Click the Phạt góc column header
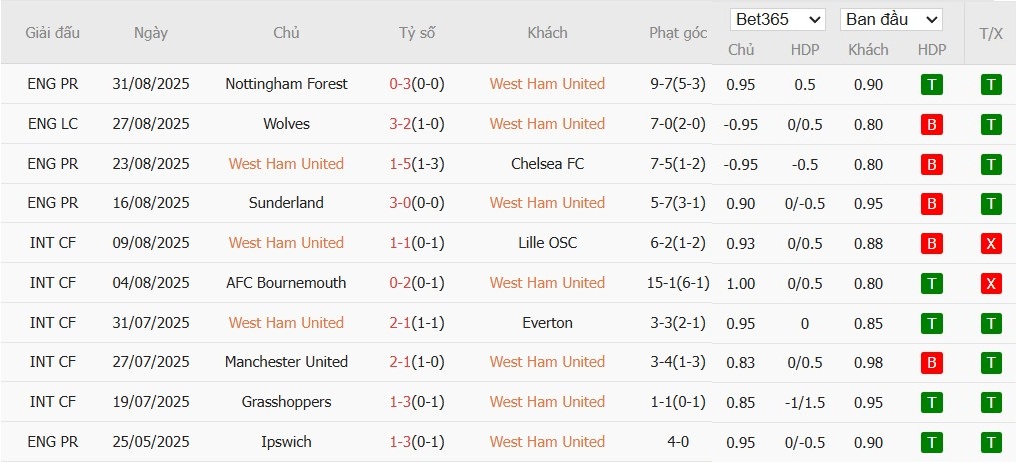This screenshot has width=1016, height=462. [678, 32]
